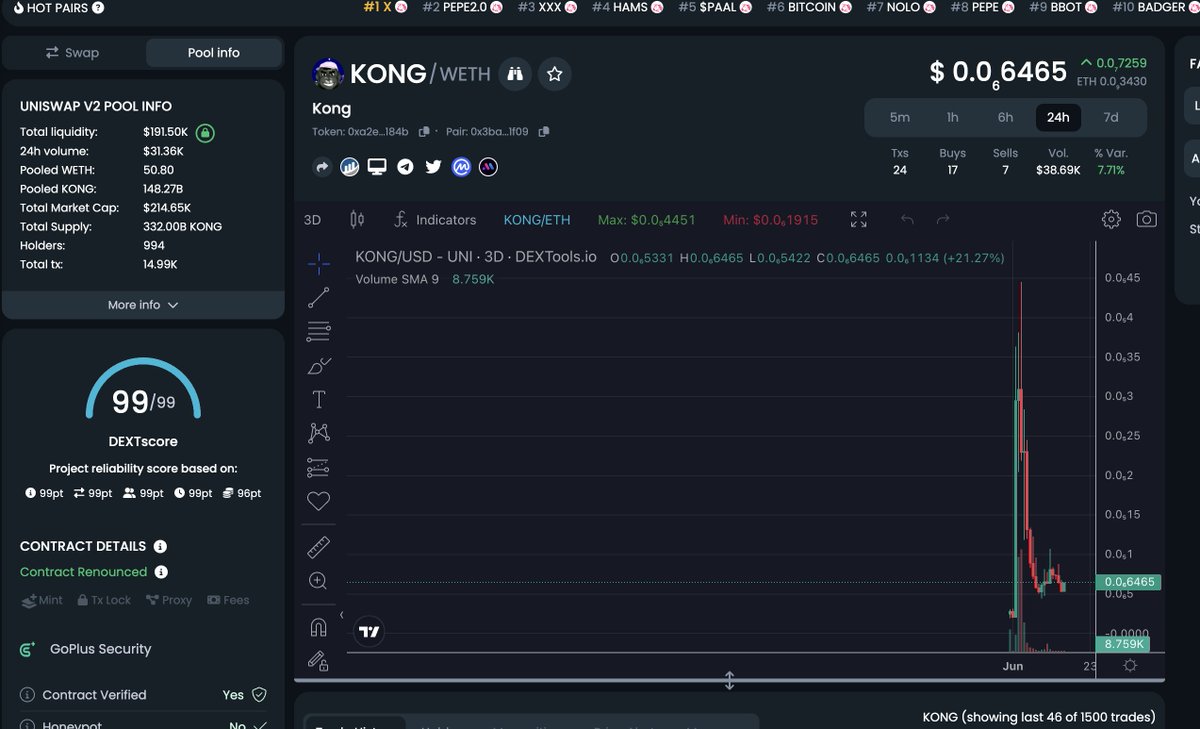Redo the last chart action
The width and height of the screenshot is (1200, 729).
942,220
